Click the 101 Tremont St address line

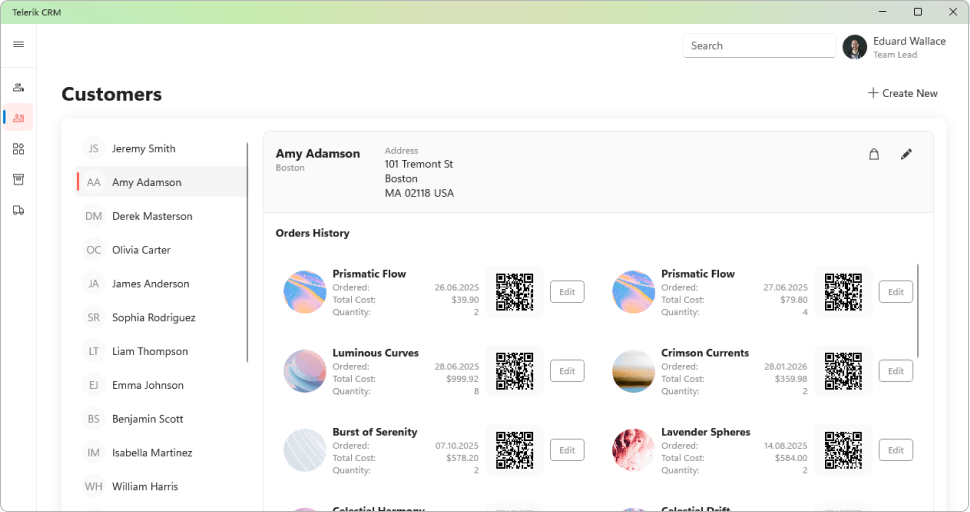coord(419,164)
